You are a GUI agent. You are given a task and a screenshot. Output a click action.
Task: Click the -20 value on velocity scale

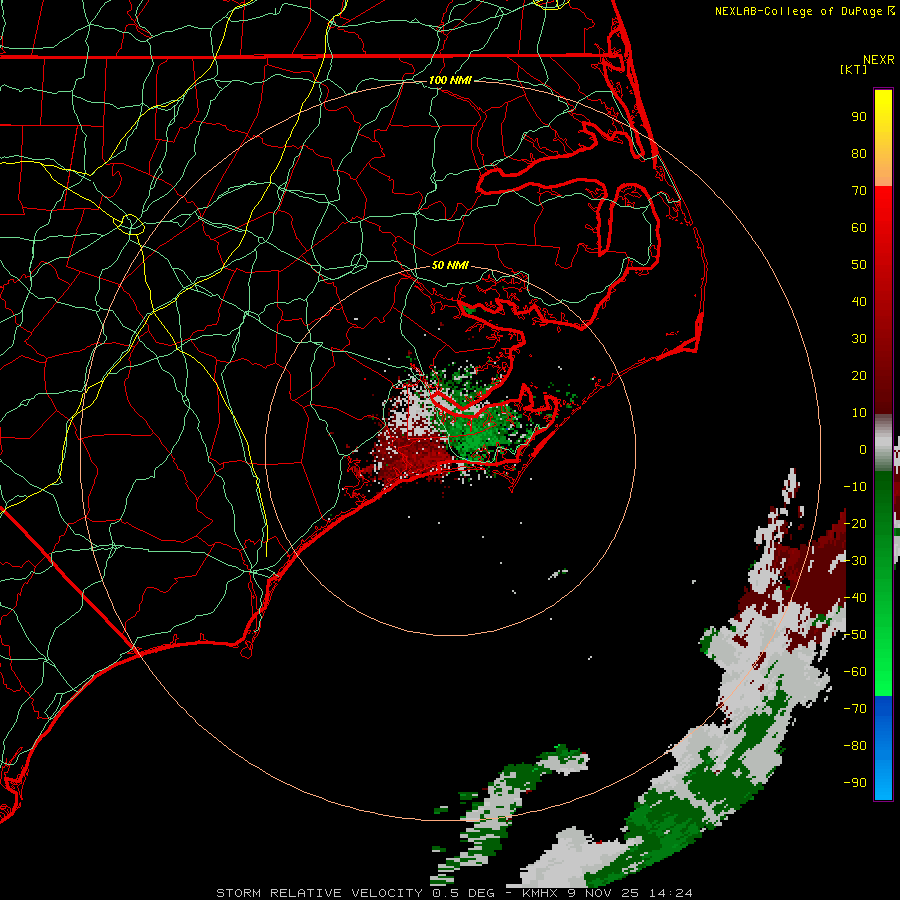[x=855, y=524]
